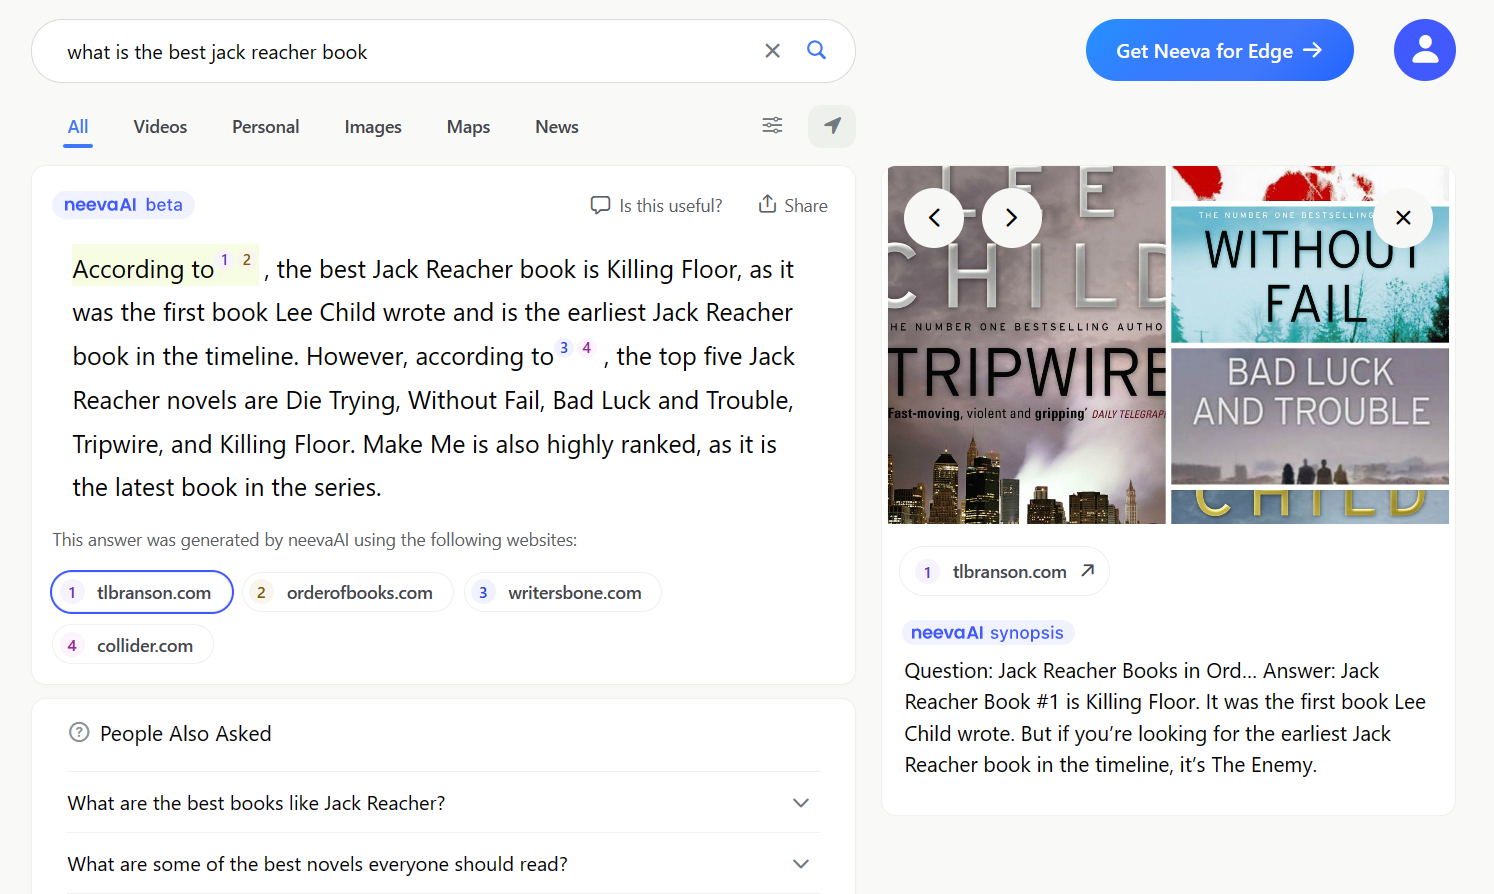Switch to the Maps tab
Image resolution: width=1494 pixels, height=894 pixels.
[x=468, y=127]
